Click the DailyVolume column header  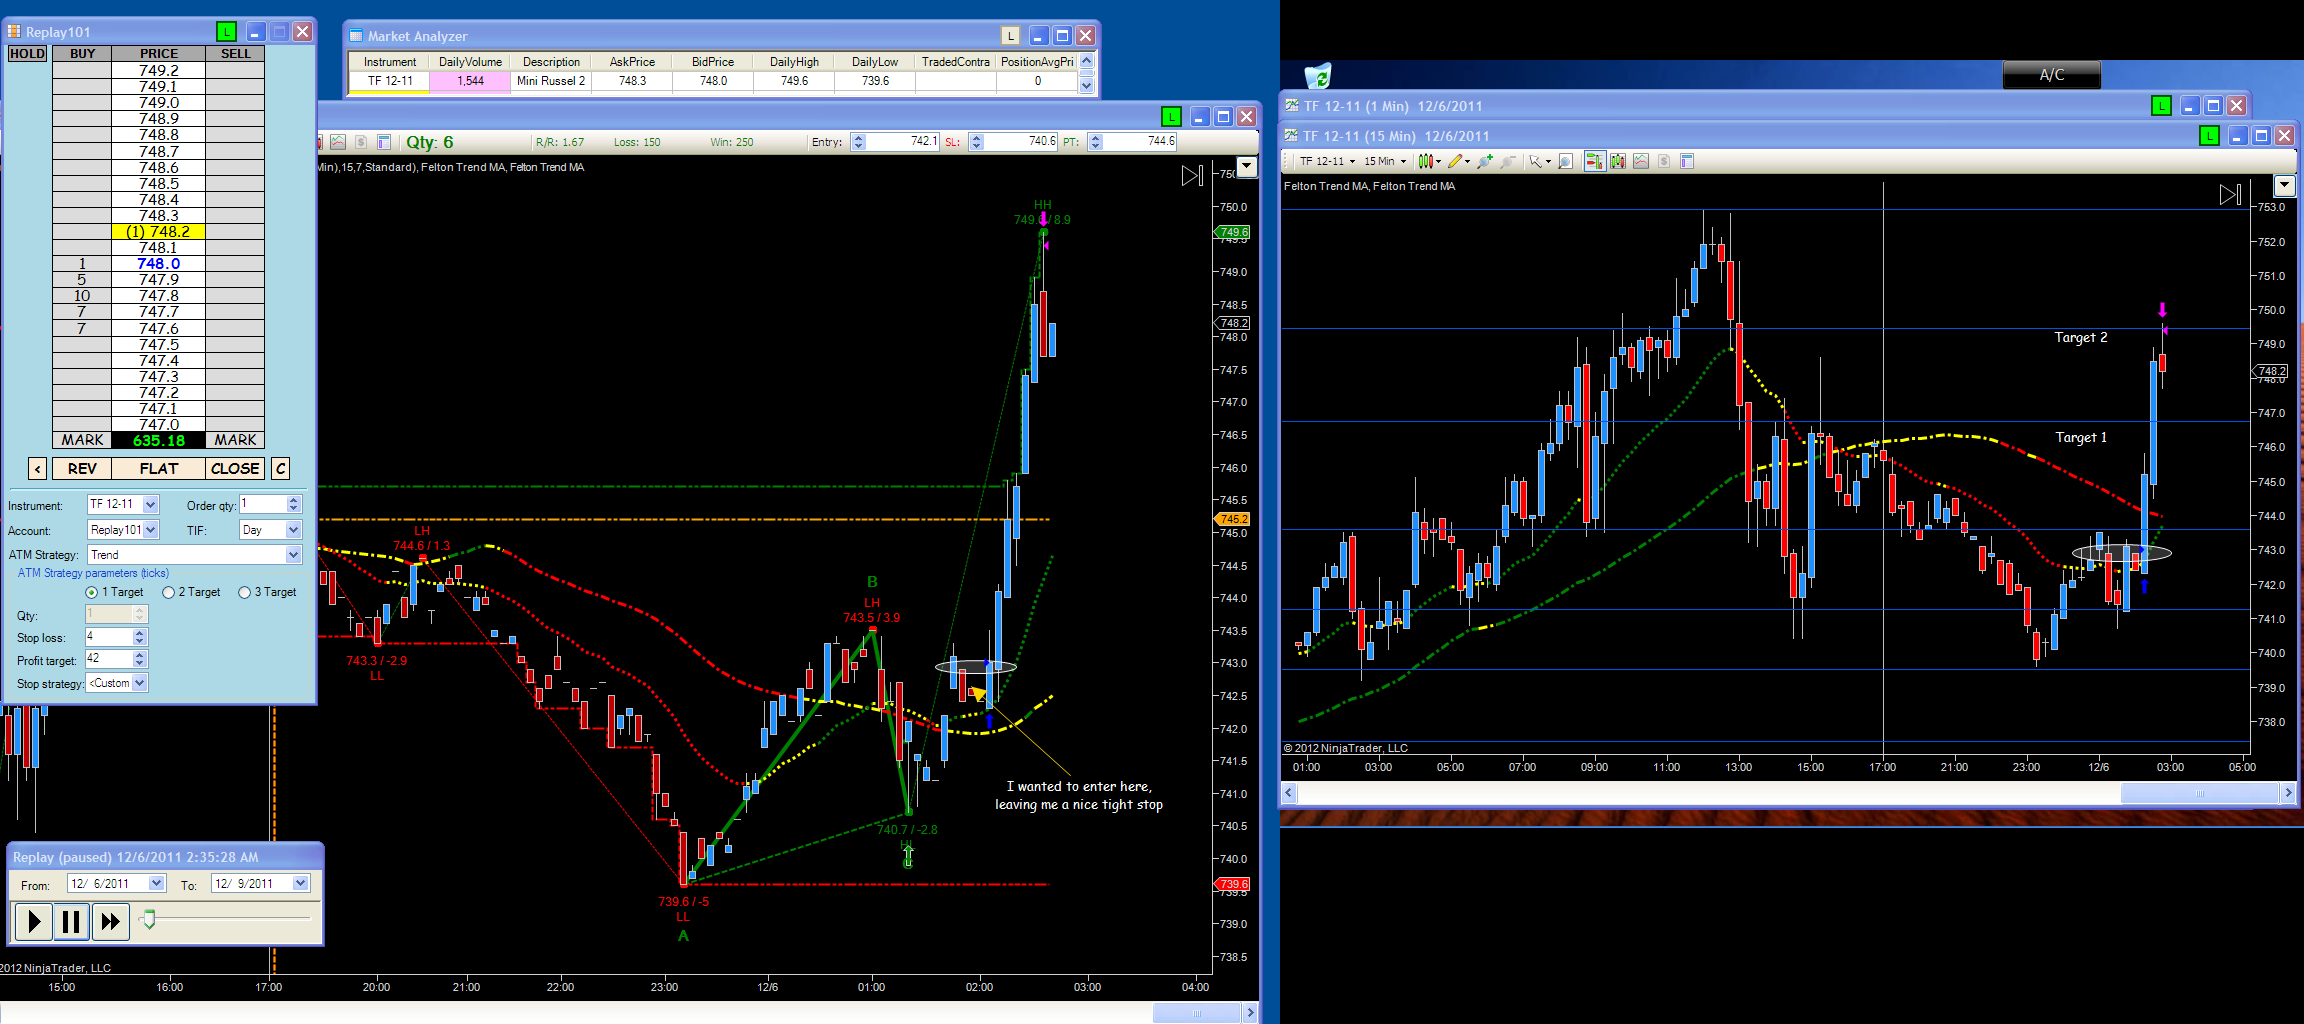pos(470,62)
